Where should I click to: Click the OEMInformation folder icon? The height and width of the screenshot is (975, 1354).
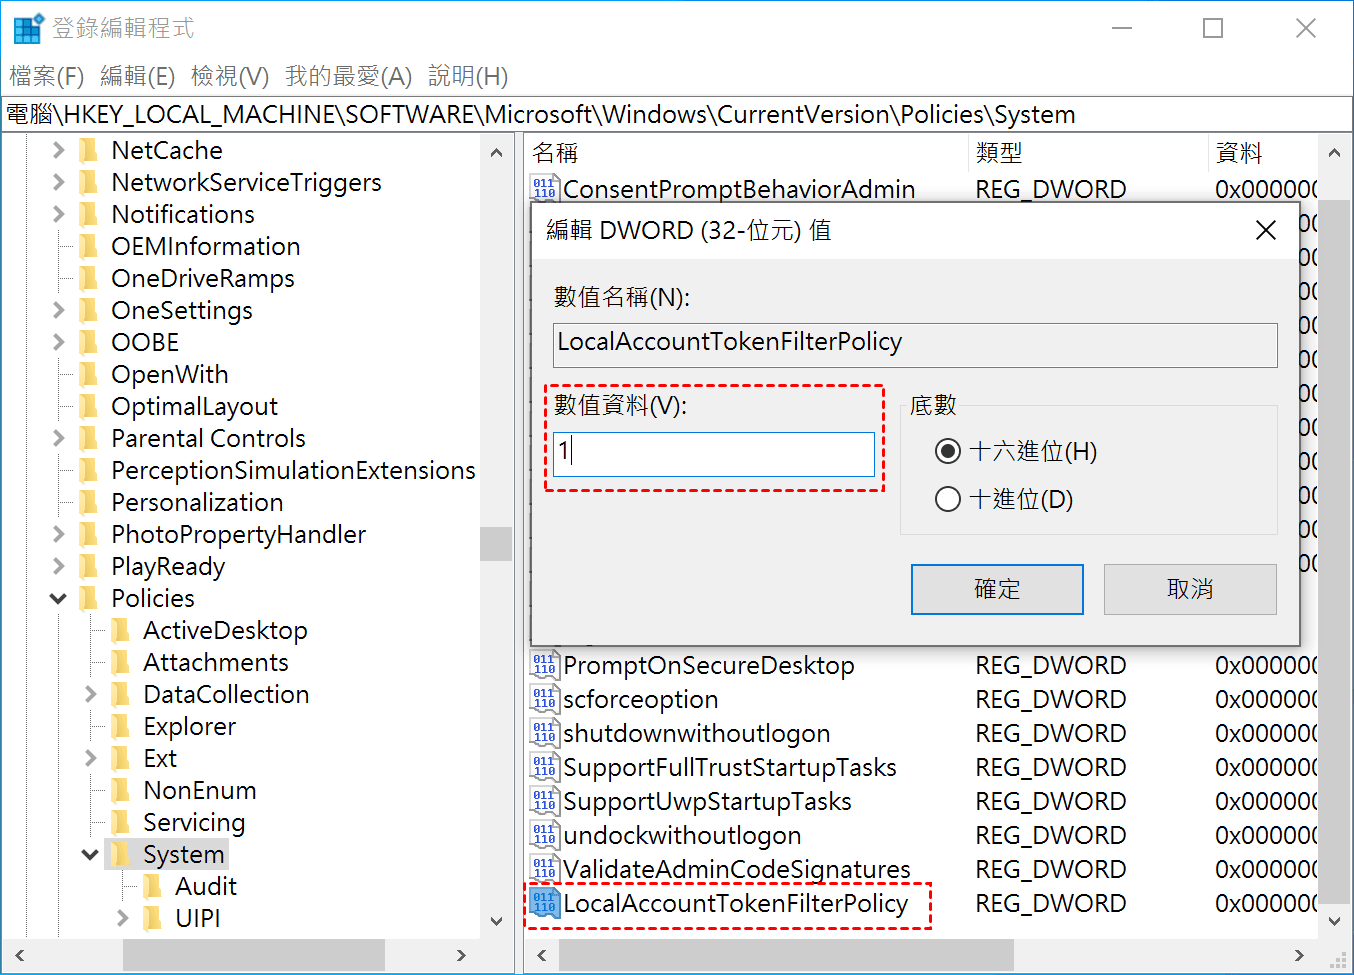tap(89, 246)
